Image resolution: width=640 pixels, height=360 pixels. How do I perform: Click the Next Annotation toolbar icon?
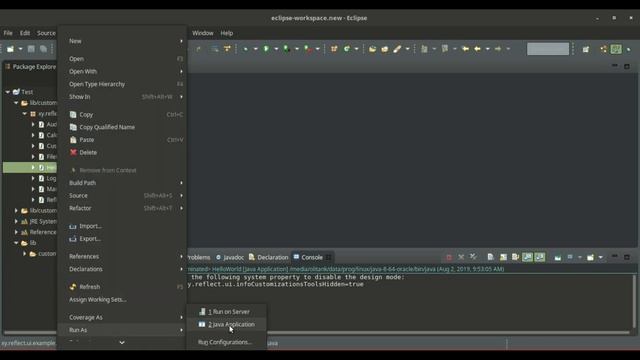point(424,49)
